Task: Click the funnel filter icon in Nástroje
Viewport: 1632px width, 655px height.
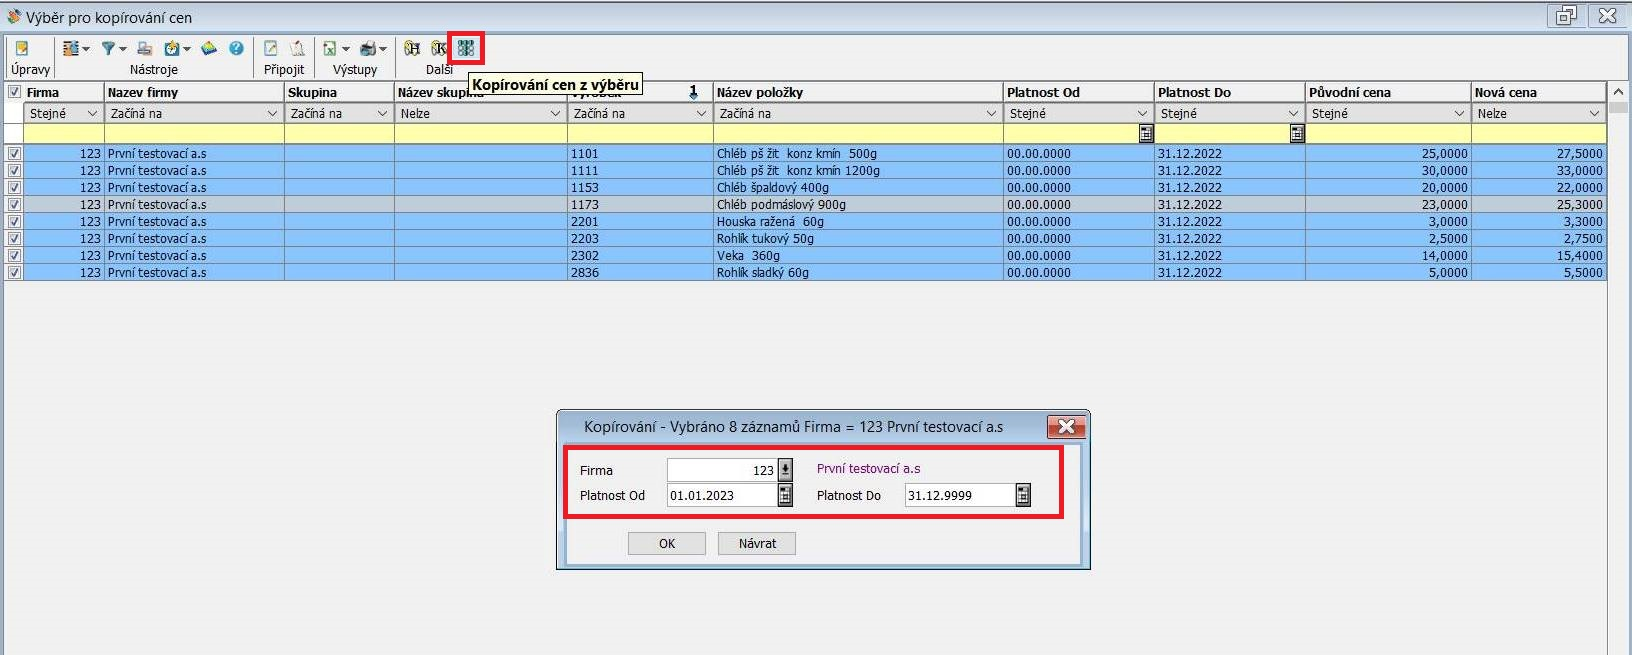Action: (108, 48)
